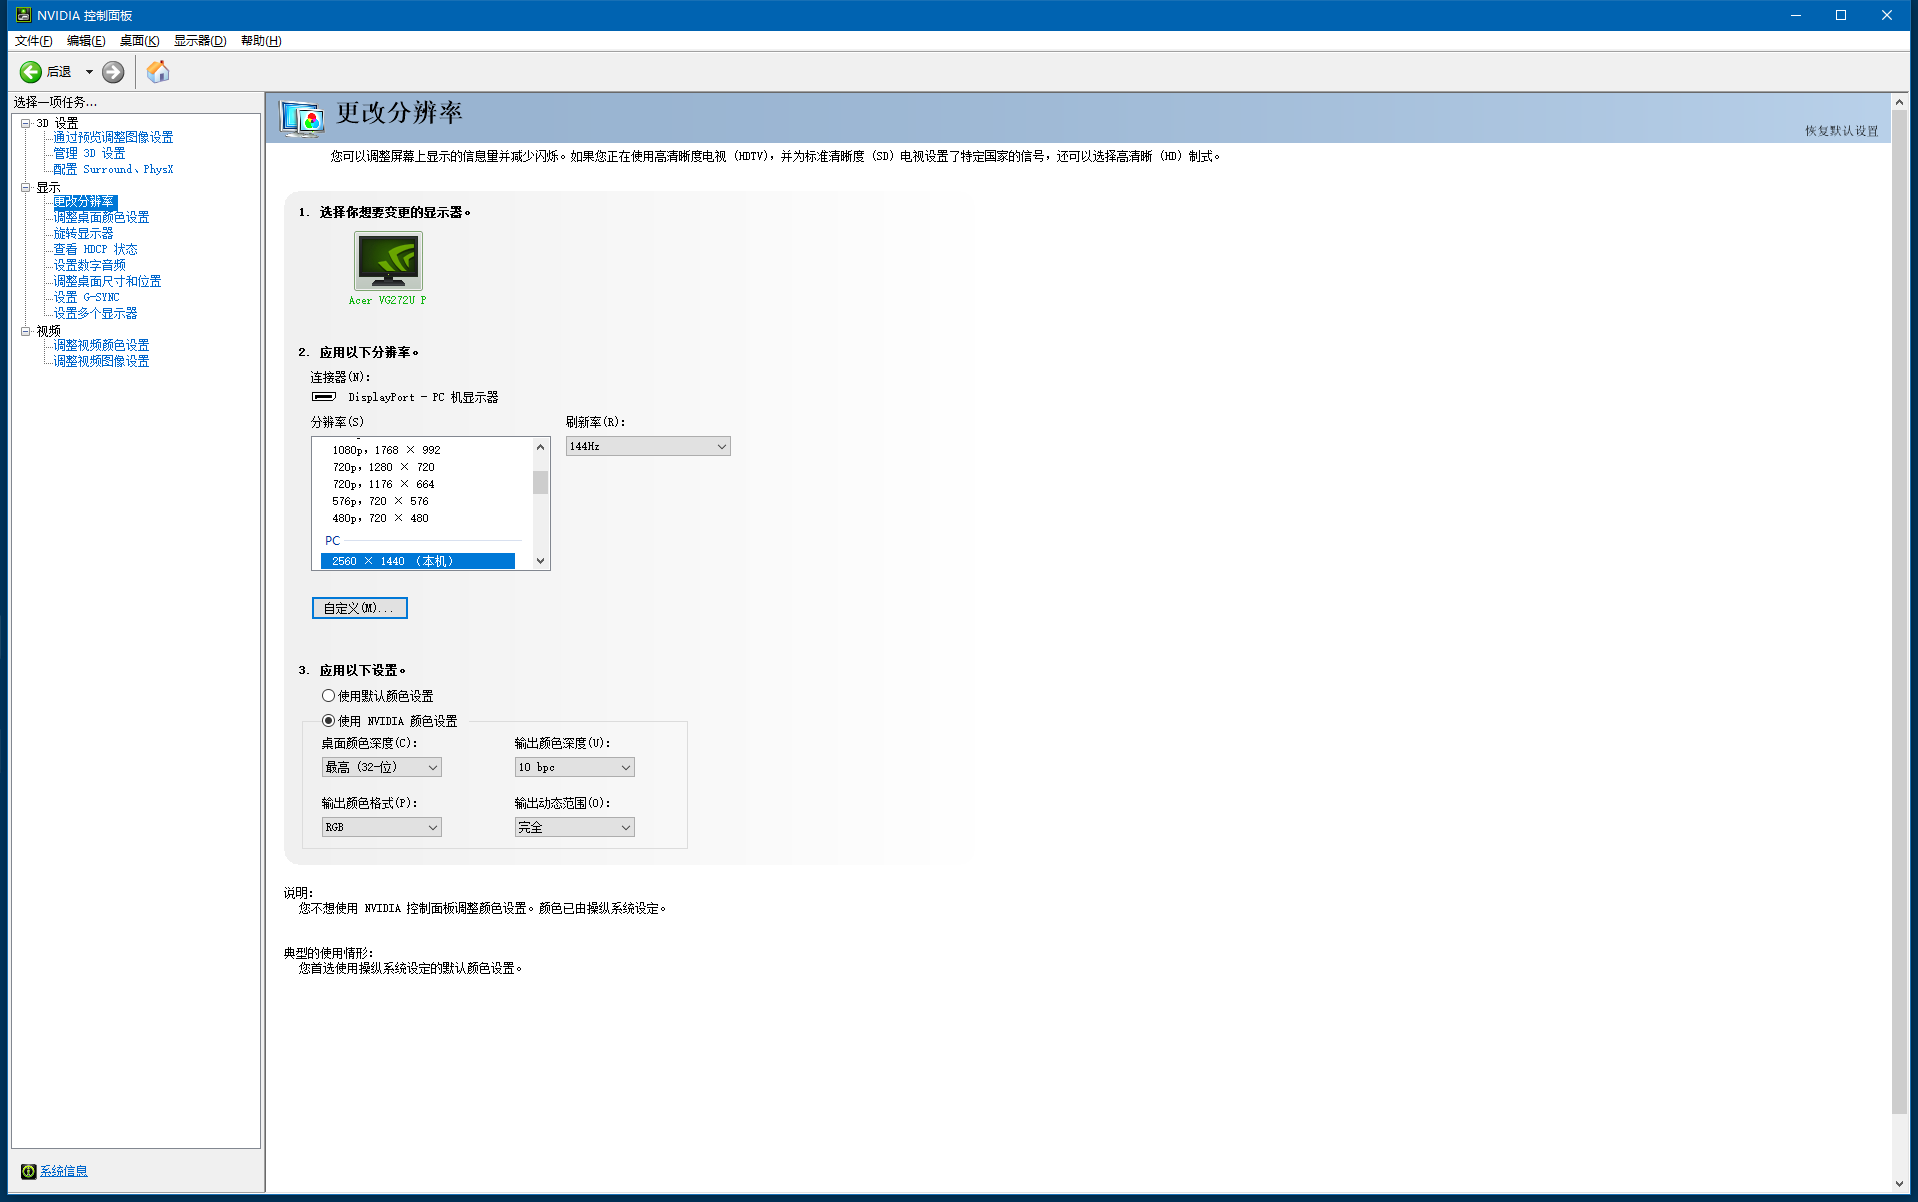Open 桌面颜色深度 最高 (32-位) dropdown

point(381,768)
